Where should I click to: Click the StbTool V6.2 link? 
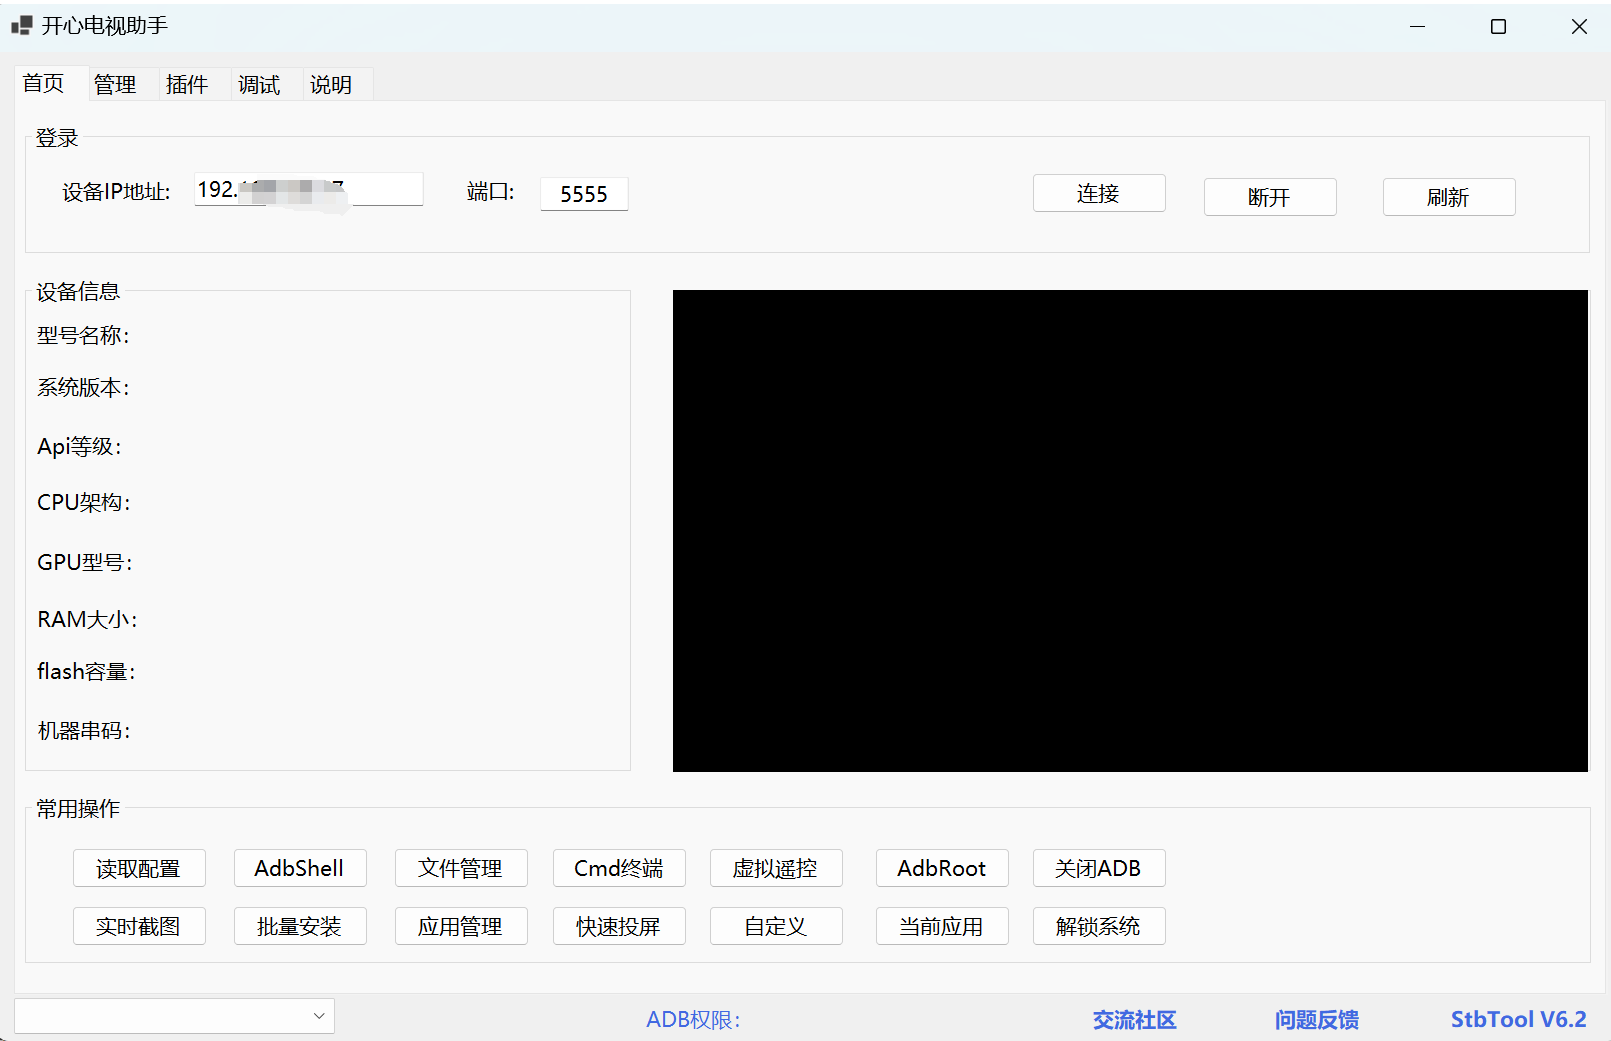1518,1020
